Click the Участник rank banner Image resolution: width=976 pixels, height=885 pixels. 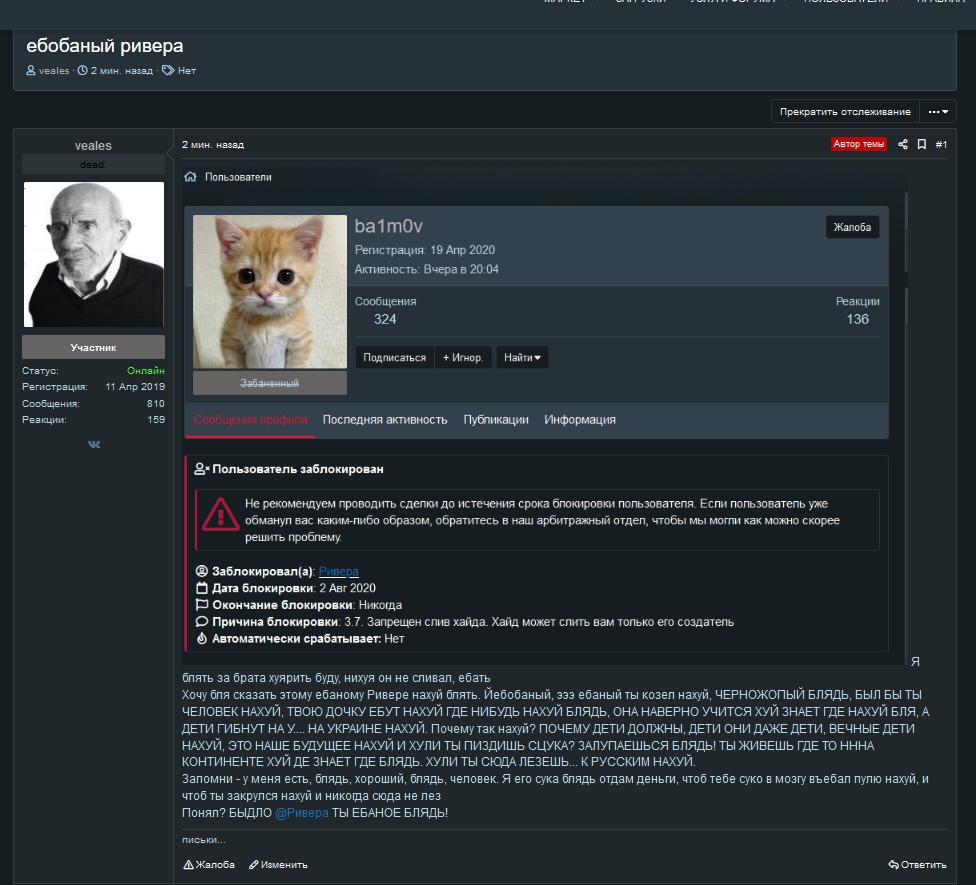(93, 347)
